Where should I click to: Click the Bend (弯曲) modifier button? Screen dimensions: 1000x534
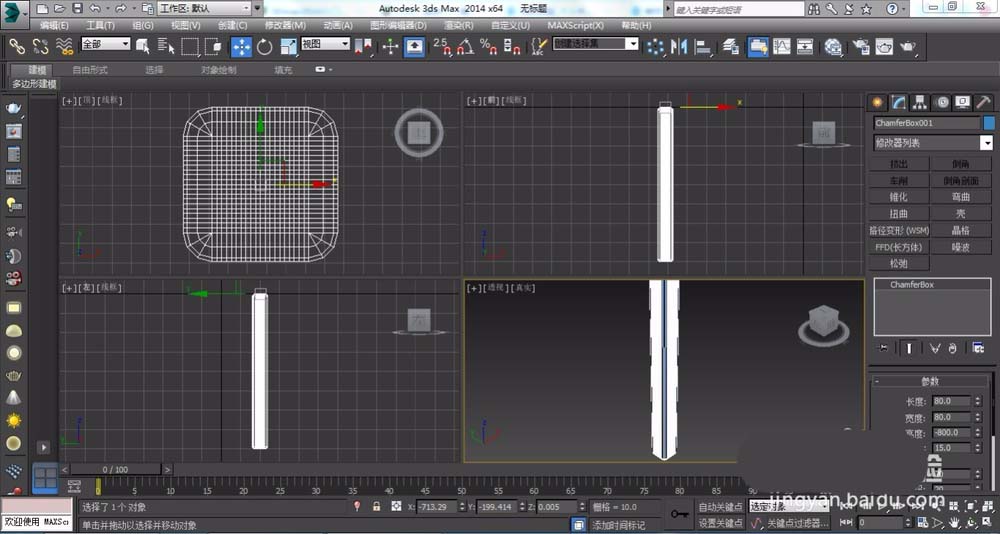coord(960,197)
